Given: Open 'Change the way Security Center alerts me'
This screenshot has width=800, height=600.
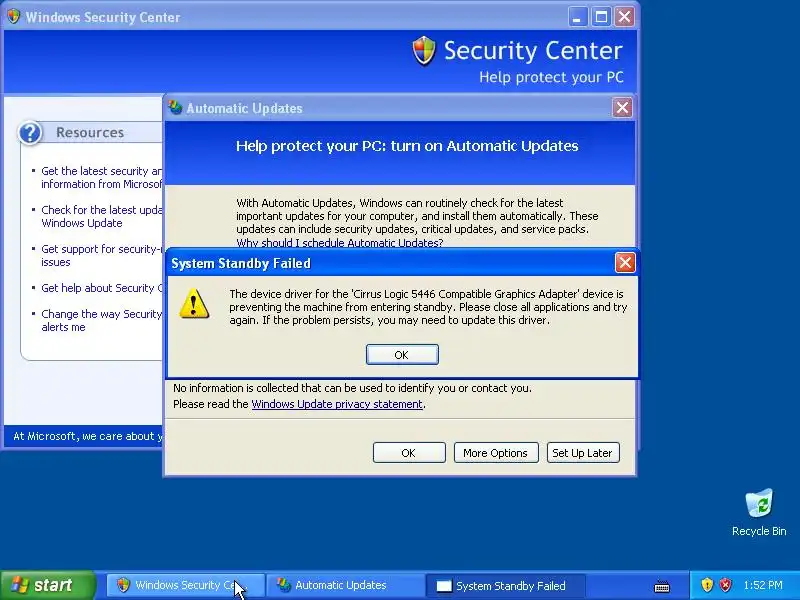Looking at the screenshot, I should pyautogui.click(x=101, y=320).
